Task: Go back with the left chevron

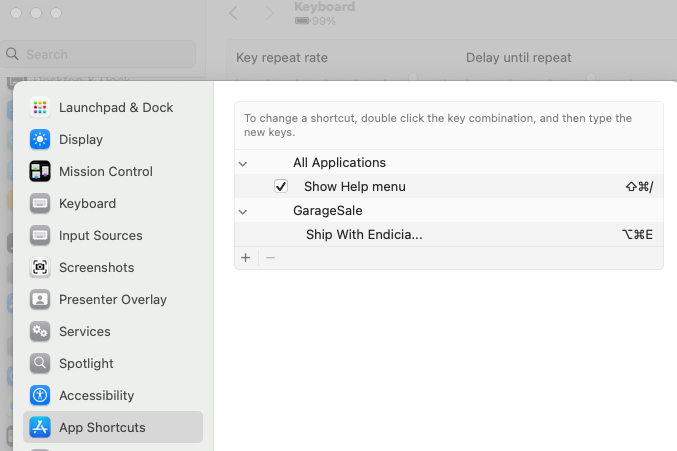Action: pos(233,13)
